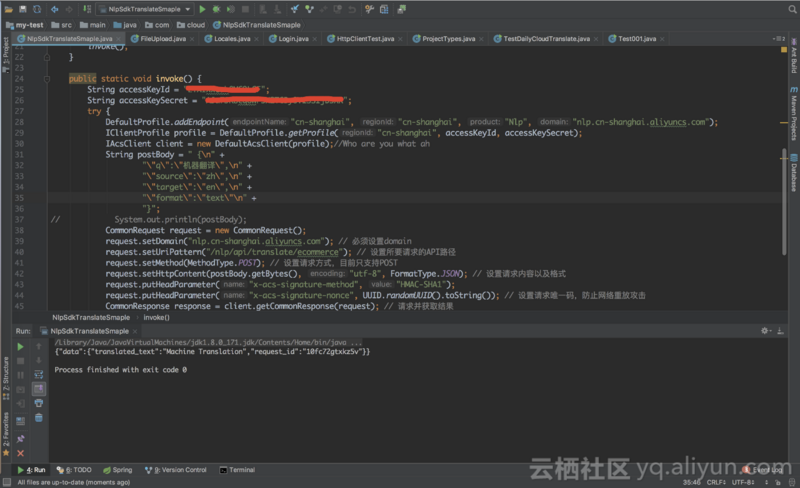Navigate back with the blue arrow
The image size is (800, 488).
[55, 9]
